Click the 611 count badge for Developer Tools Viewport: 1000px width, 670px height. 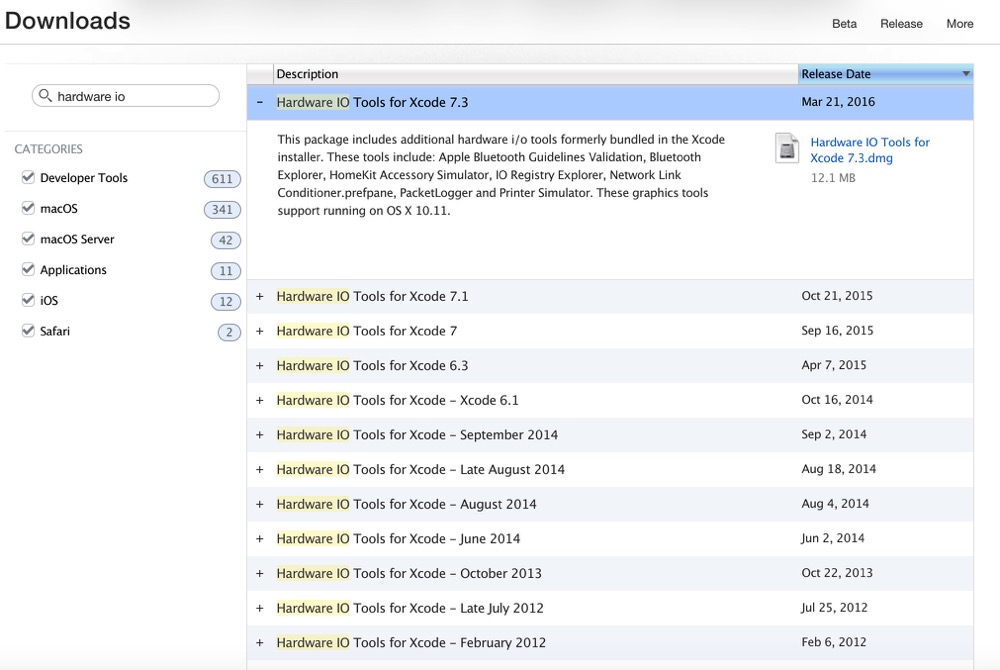[x=222, y=179]
